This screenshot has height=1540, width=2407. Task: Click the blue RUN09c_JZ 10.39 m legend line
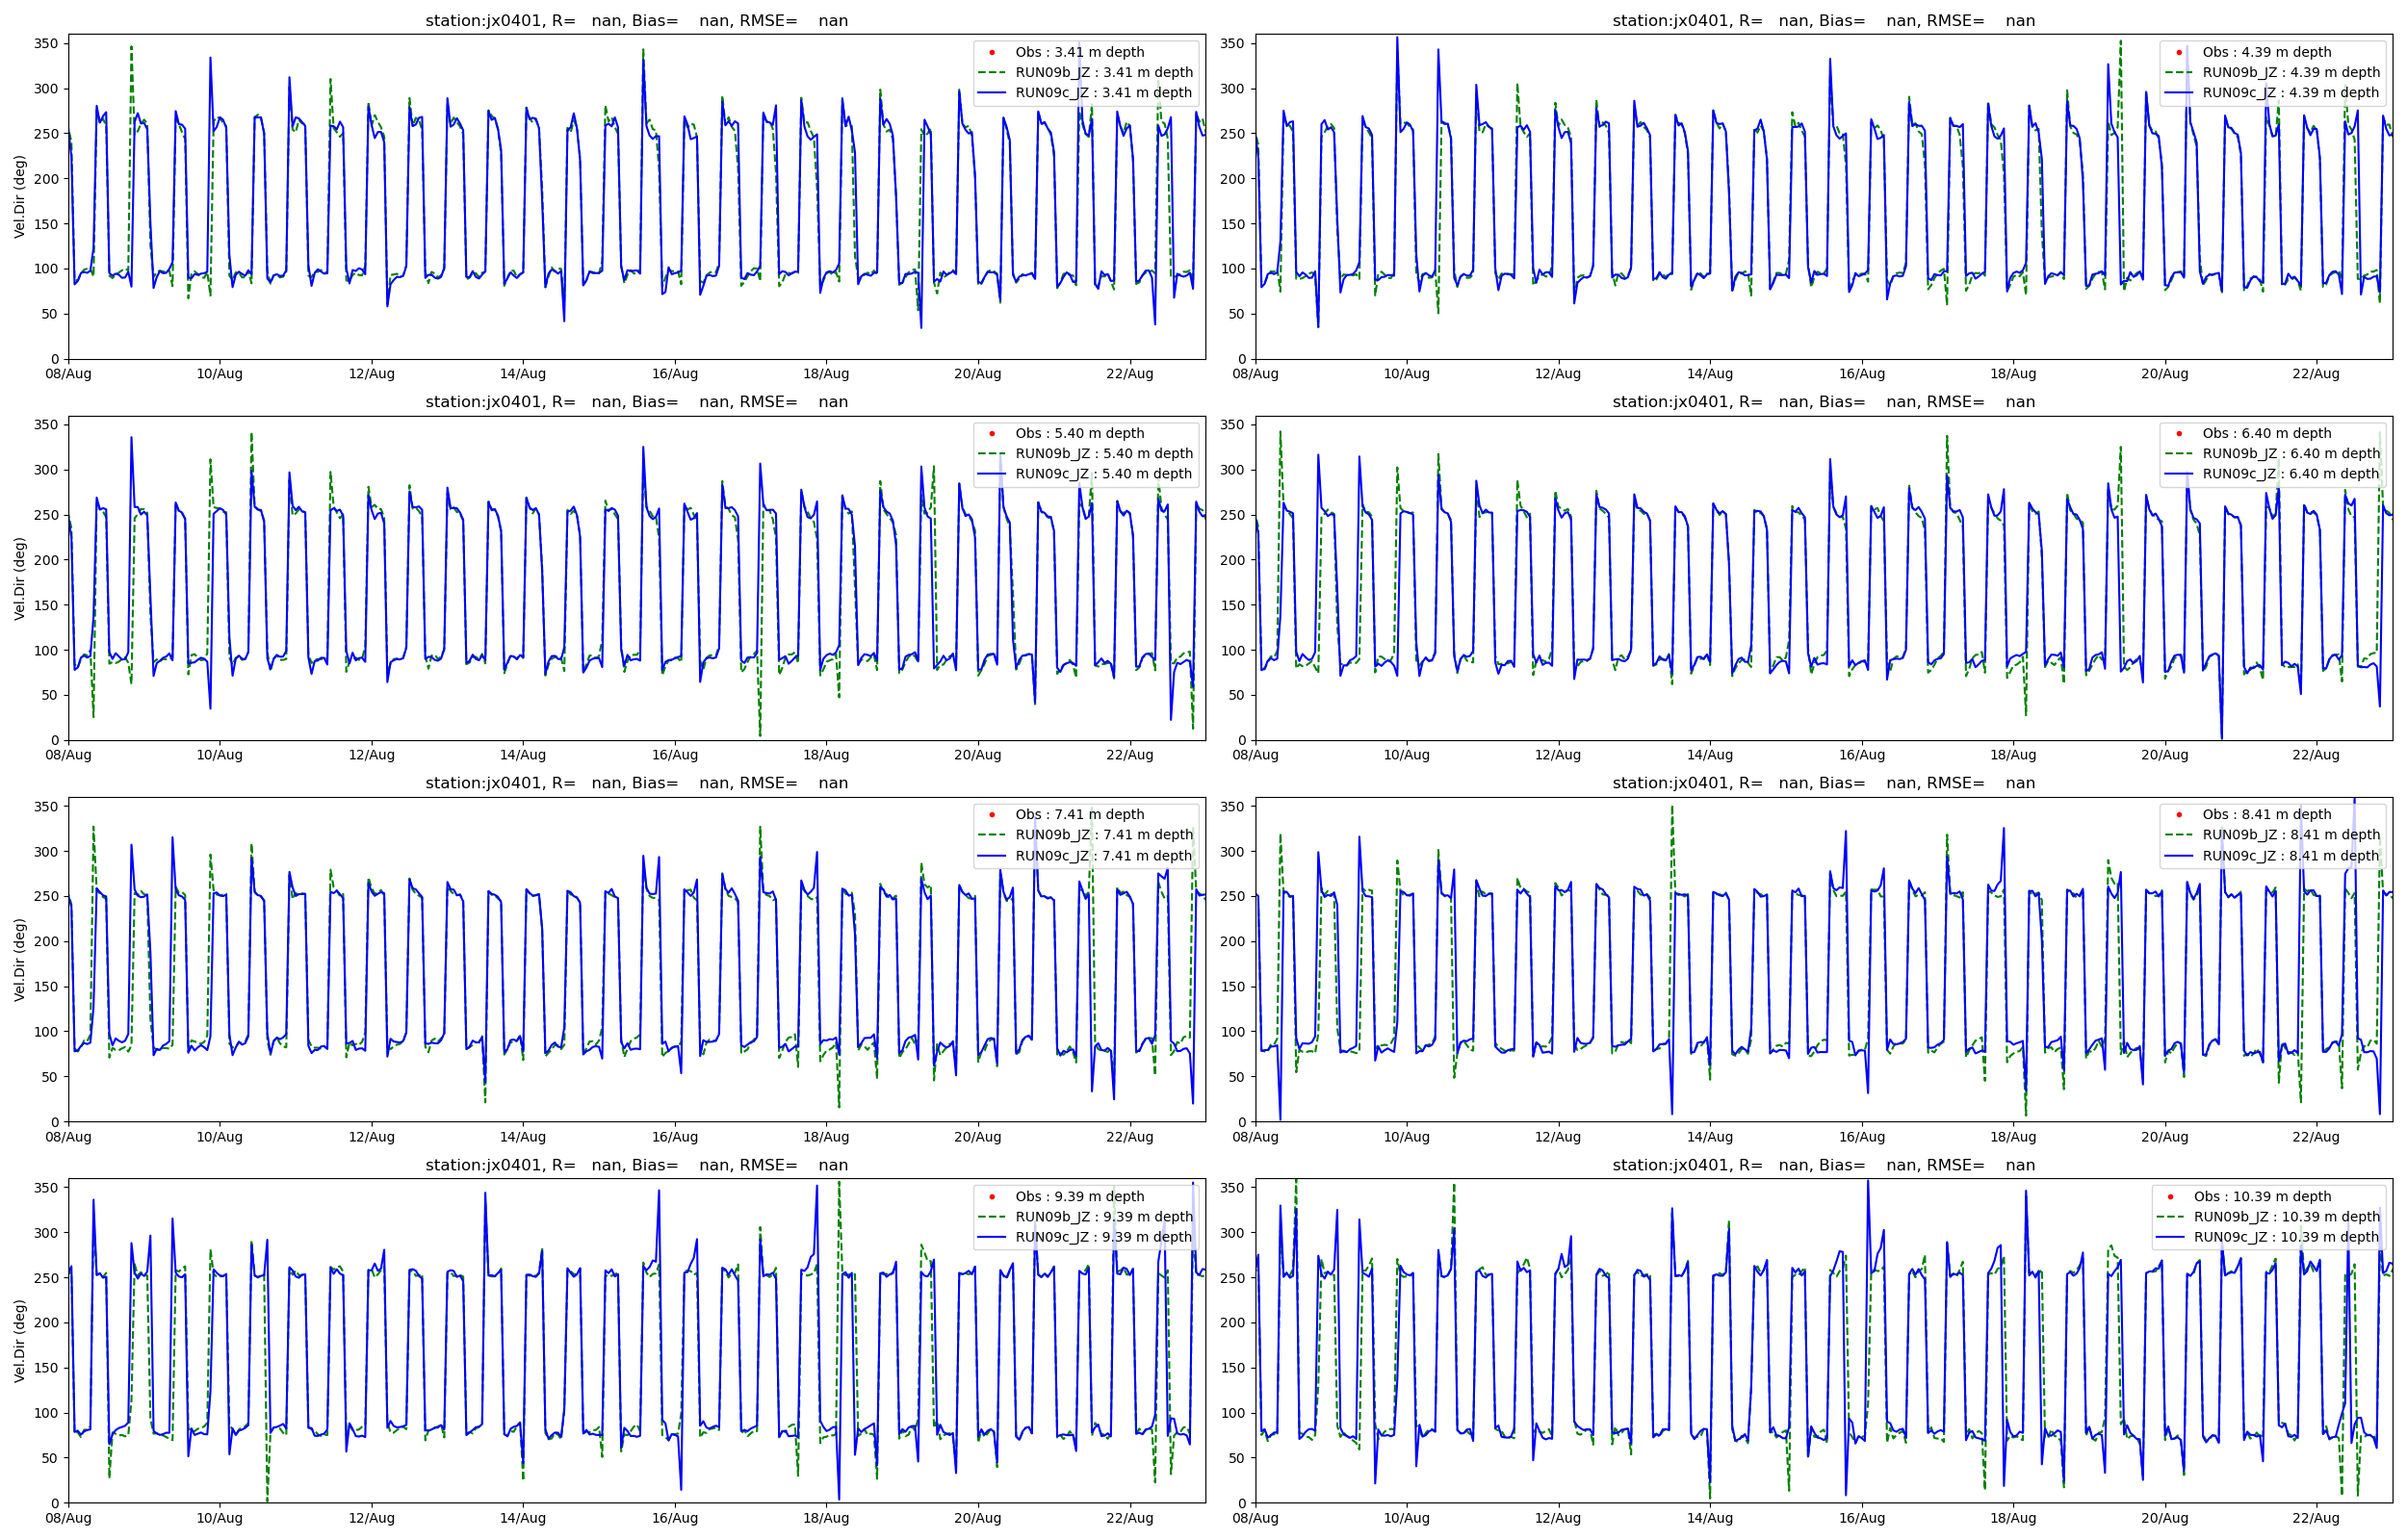pyautogui.click(x=2170, y=1237)
